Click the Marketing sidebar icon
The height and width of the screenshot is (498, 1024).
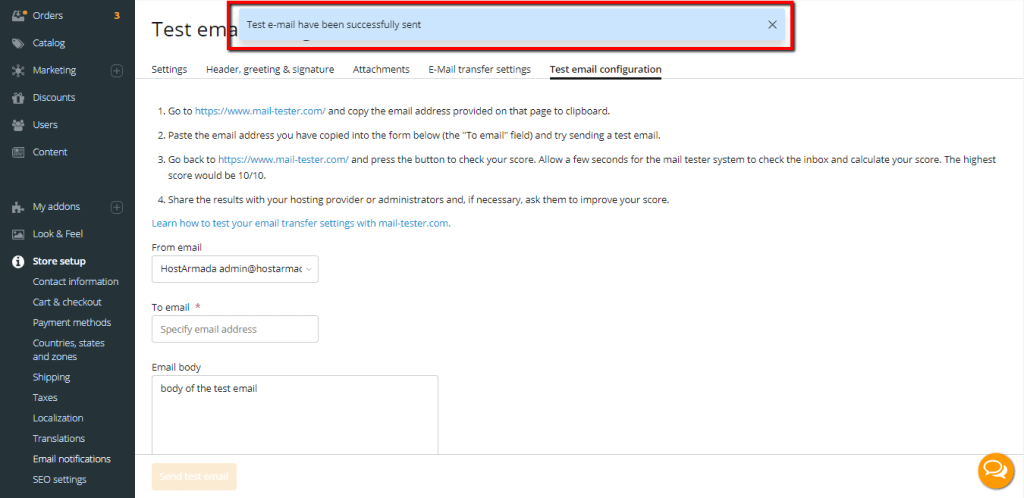tap(18, 70)
